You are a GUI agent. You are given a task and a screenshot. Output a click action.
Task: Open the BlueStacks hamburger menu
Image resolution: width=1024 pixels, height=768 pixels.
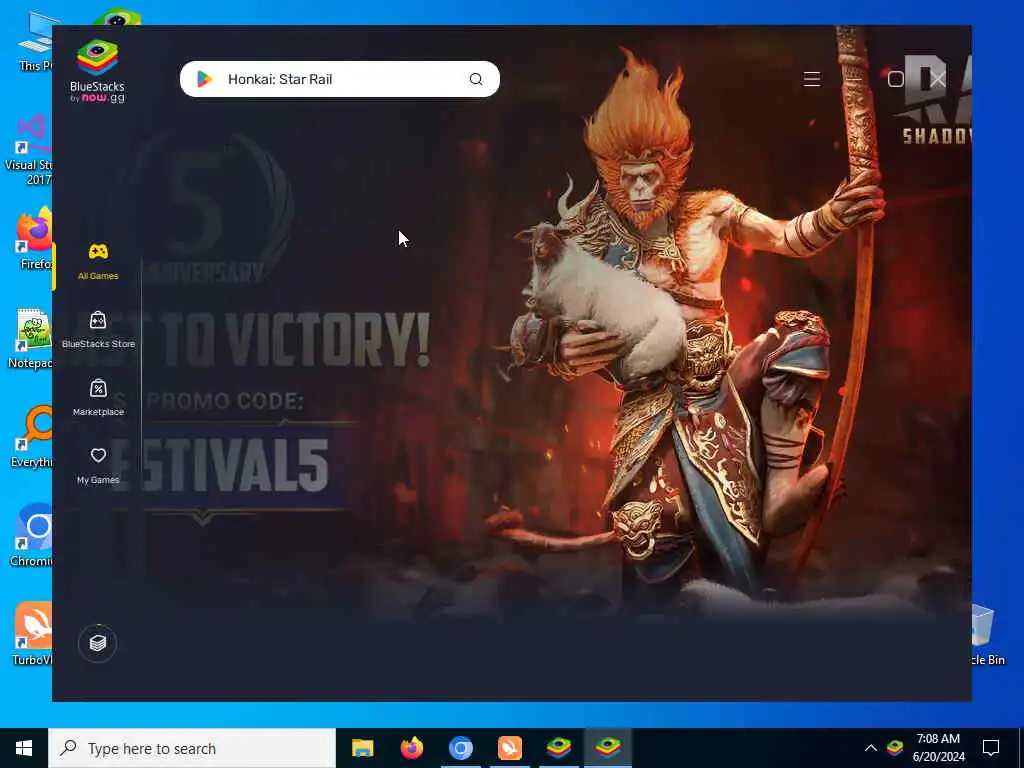812,79
